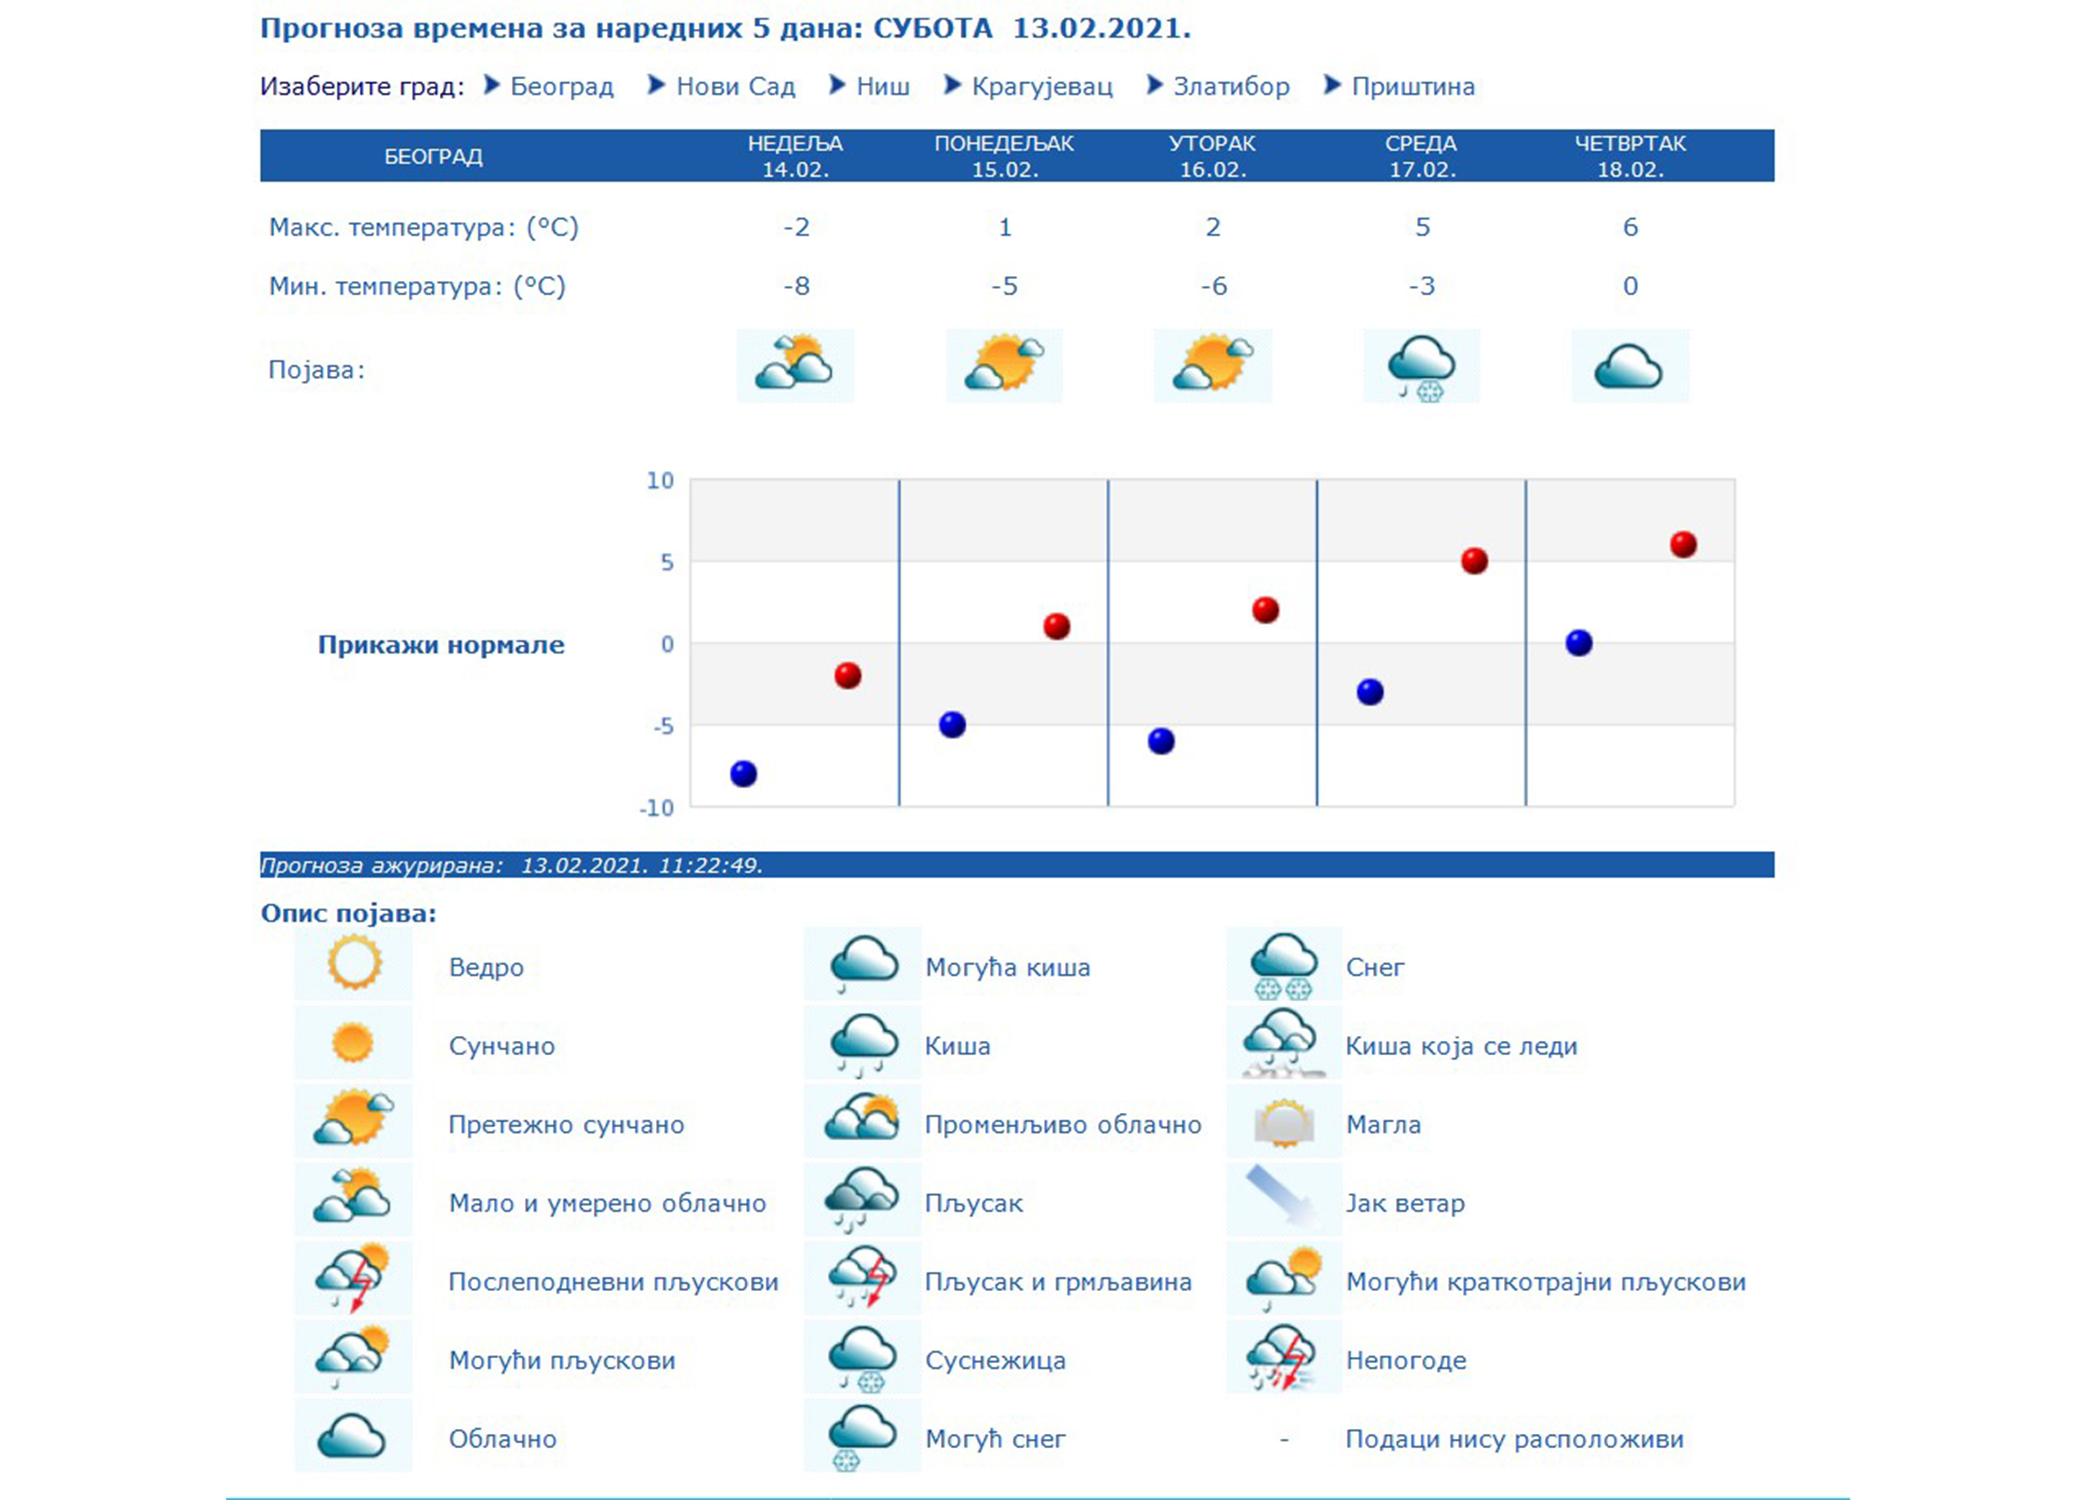The image size is (2100, 1500).
Task: Click the Sunday max temperature value -2
Action: (x=796, y=228)
